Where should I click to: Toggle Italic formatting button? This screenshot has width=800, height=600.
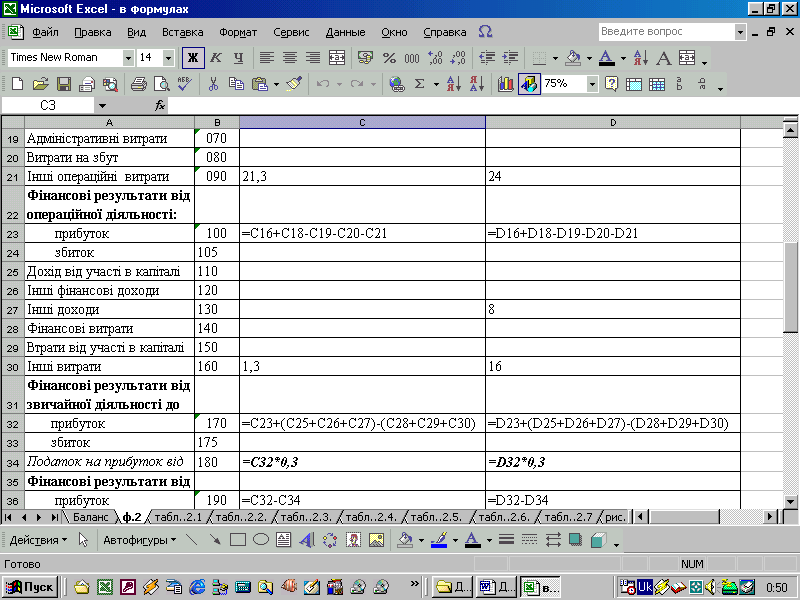[x=216, y=58]
